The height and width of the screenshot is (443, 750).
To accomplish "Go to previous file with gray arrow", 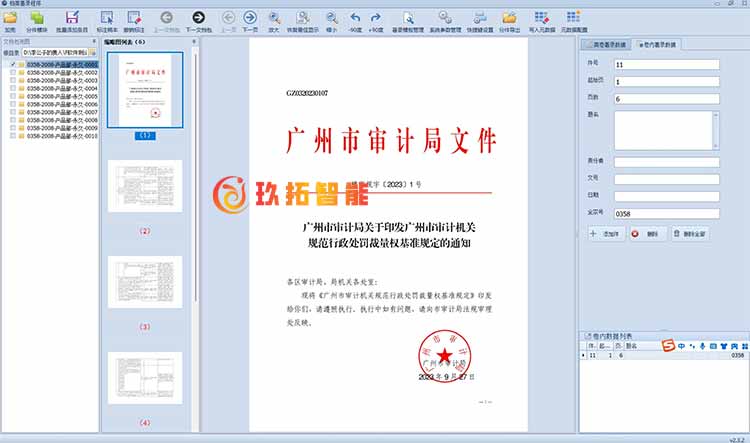I will coord(166,18).
